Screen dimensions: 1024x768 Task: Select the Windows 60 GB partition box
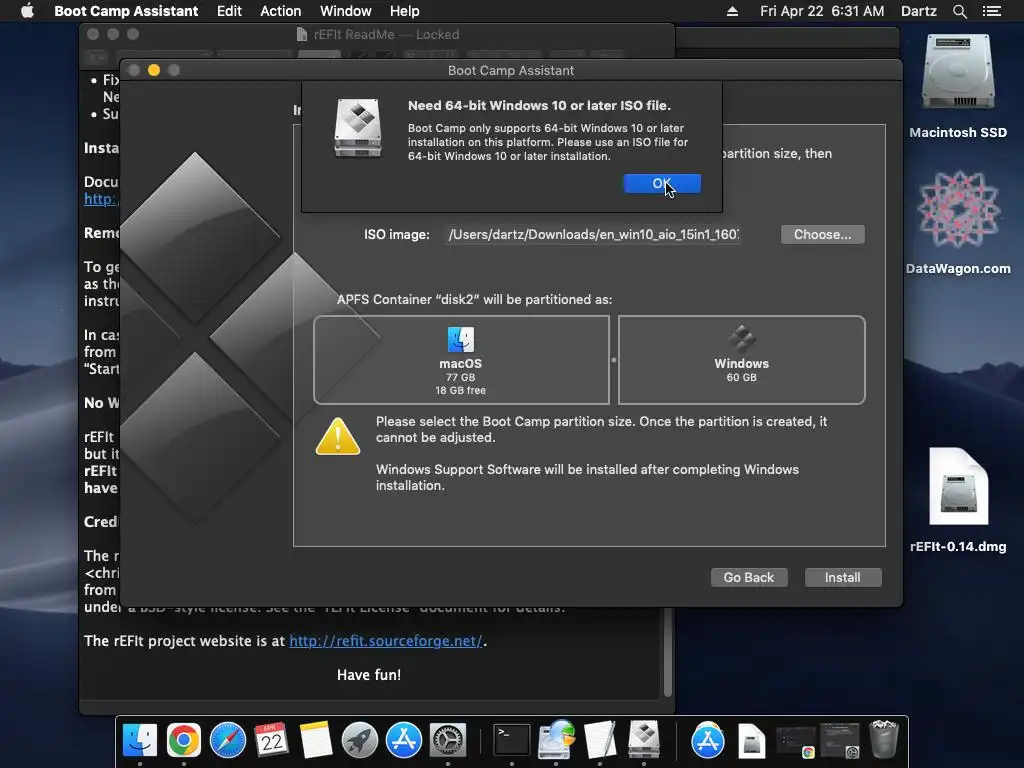click(x=741, y=360)
